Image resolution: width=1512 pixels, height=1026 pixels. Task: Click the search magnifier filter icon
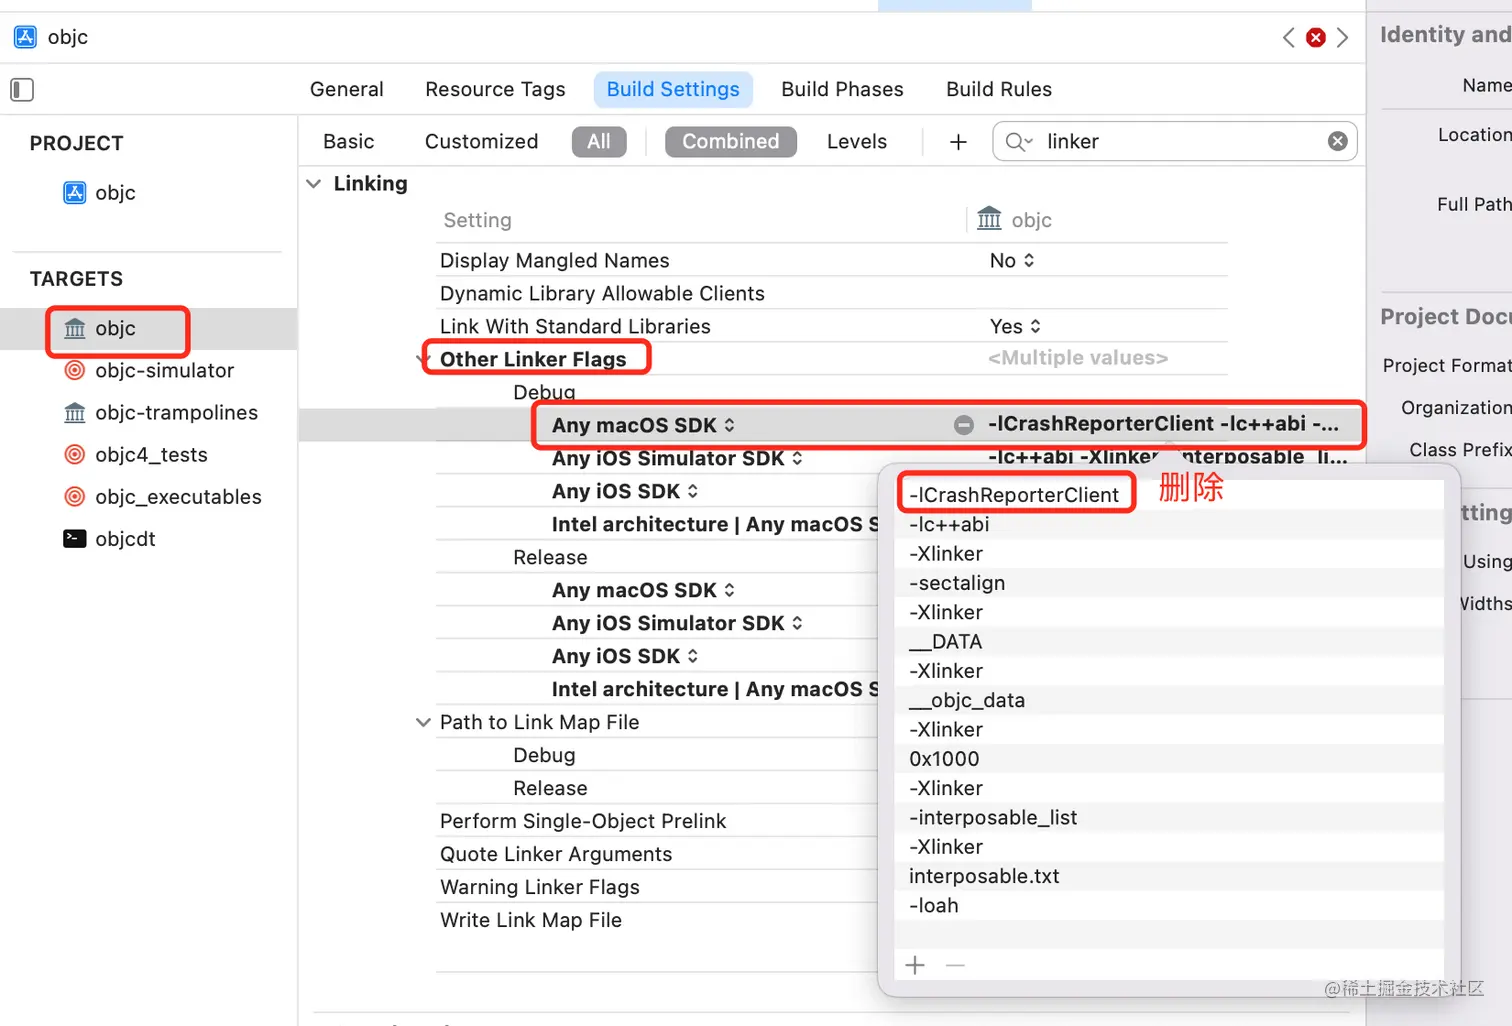(1018, 142)
